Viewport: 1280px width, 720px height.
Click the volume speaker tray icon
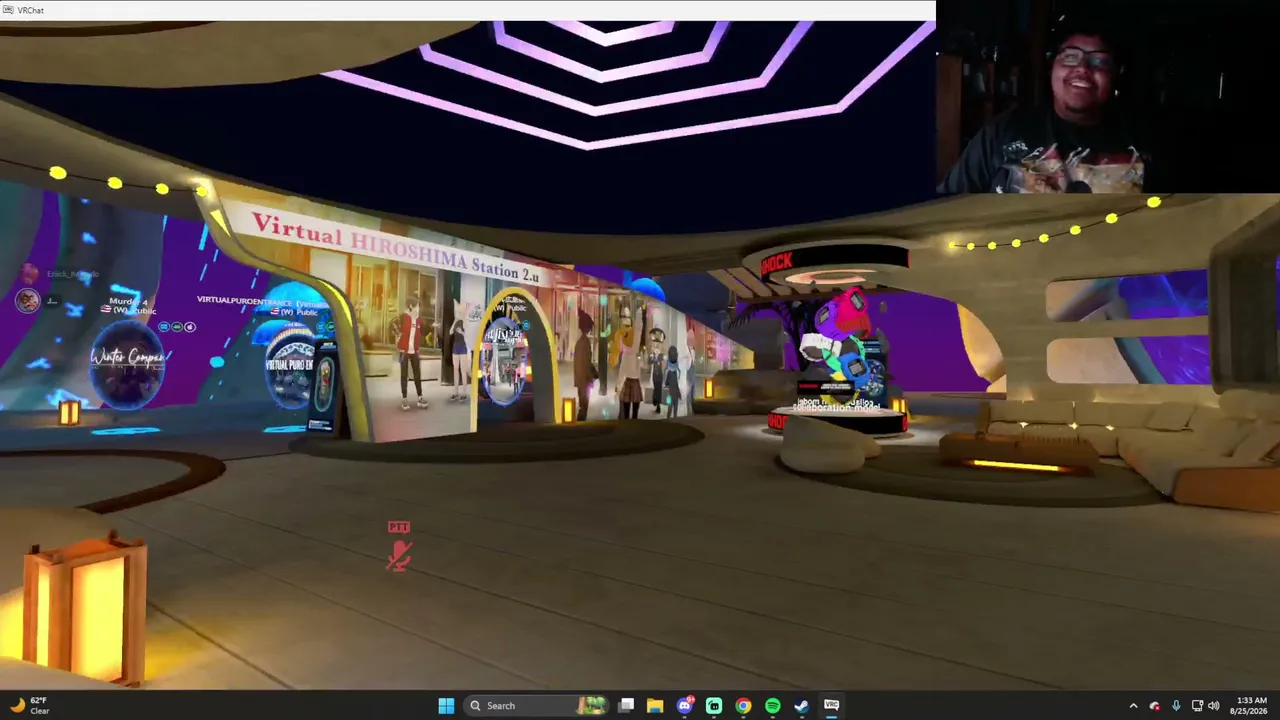coord(1214,705)
